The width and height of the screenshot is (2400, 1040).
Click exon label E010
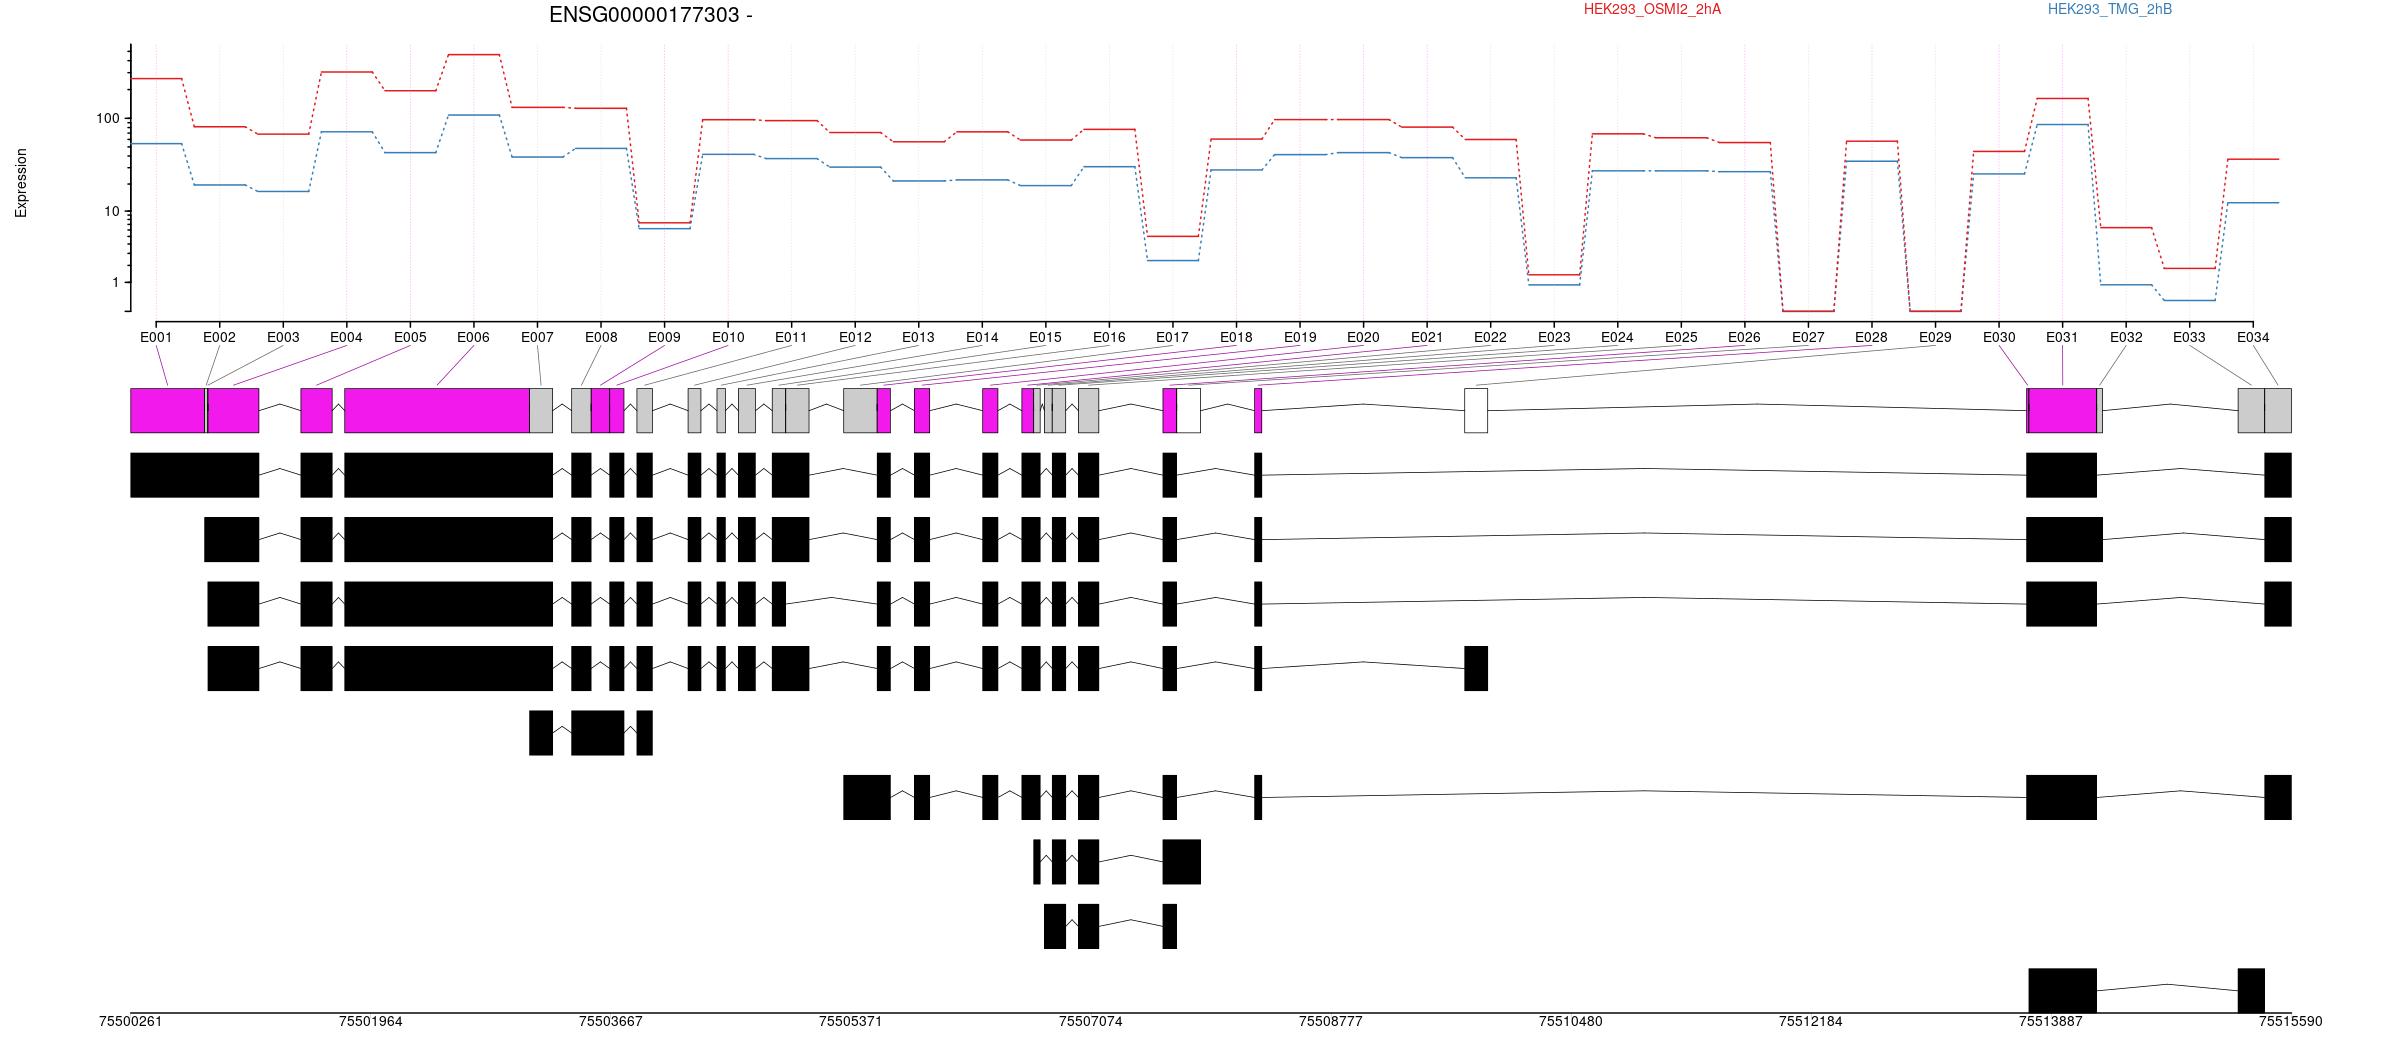728,337
